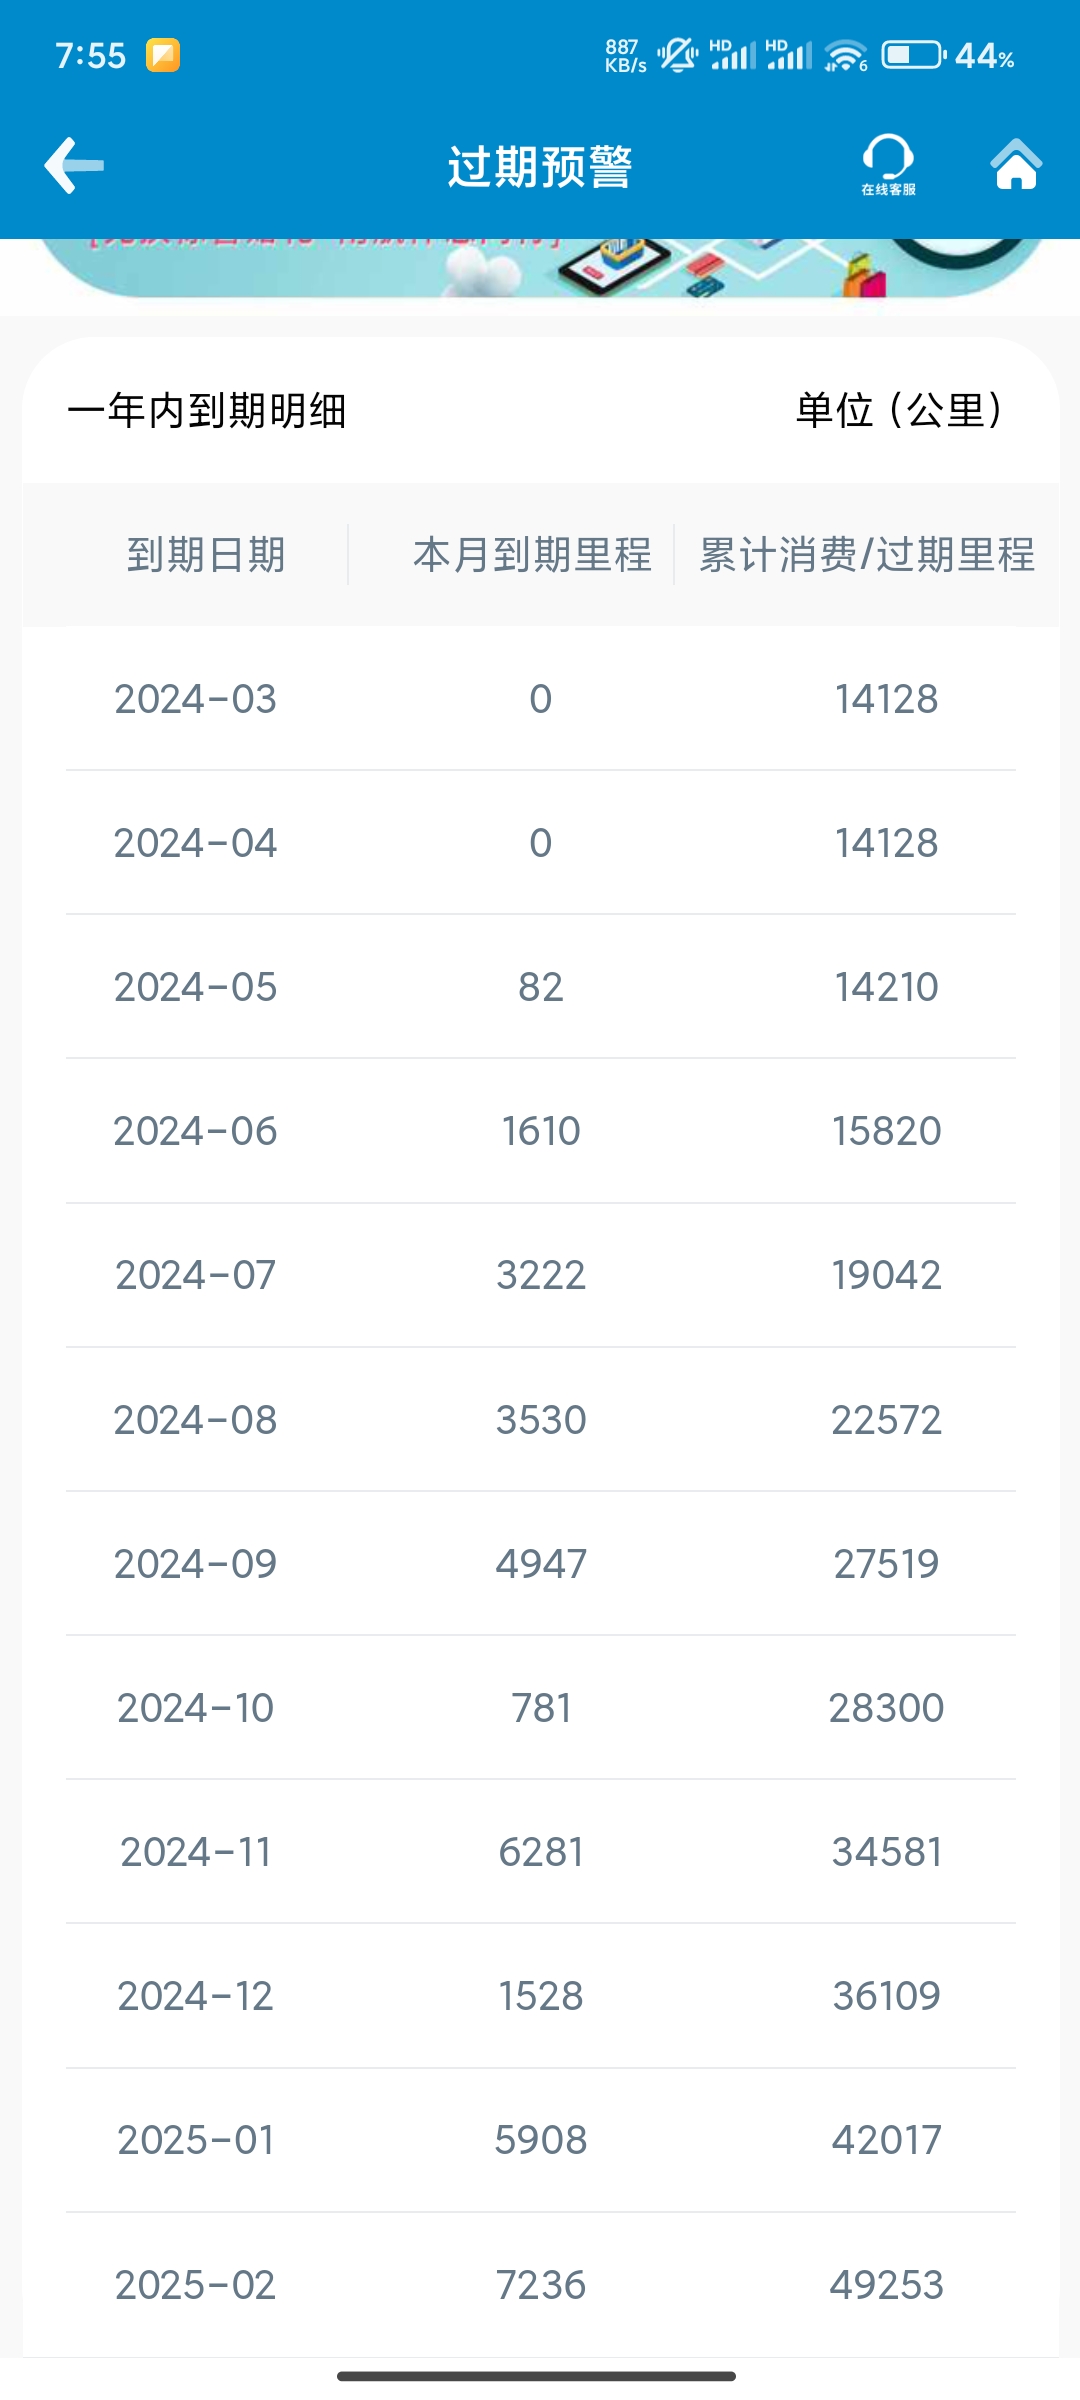Tap the battery indicator icon

(x=913, y=54)
